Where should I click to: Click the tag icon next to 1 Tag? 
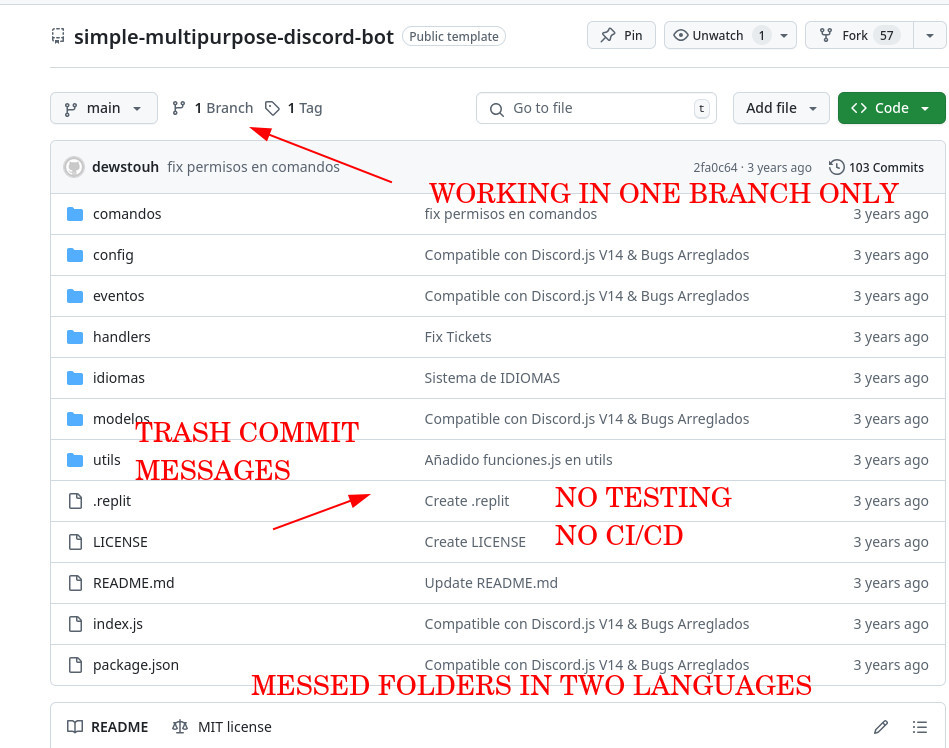click(x=272, y=108)
